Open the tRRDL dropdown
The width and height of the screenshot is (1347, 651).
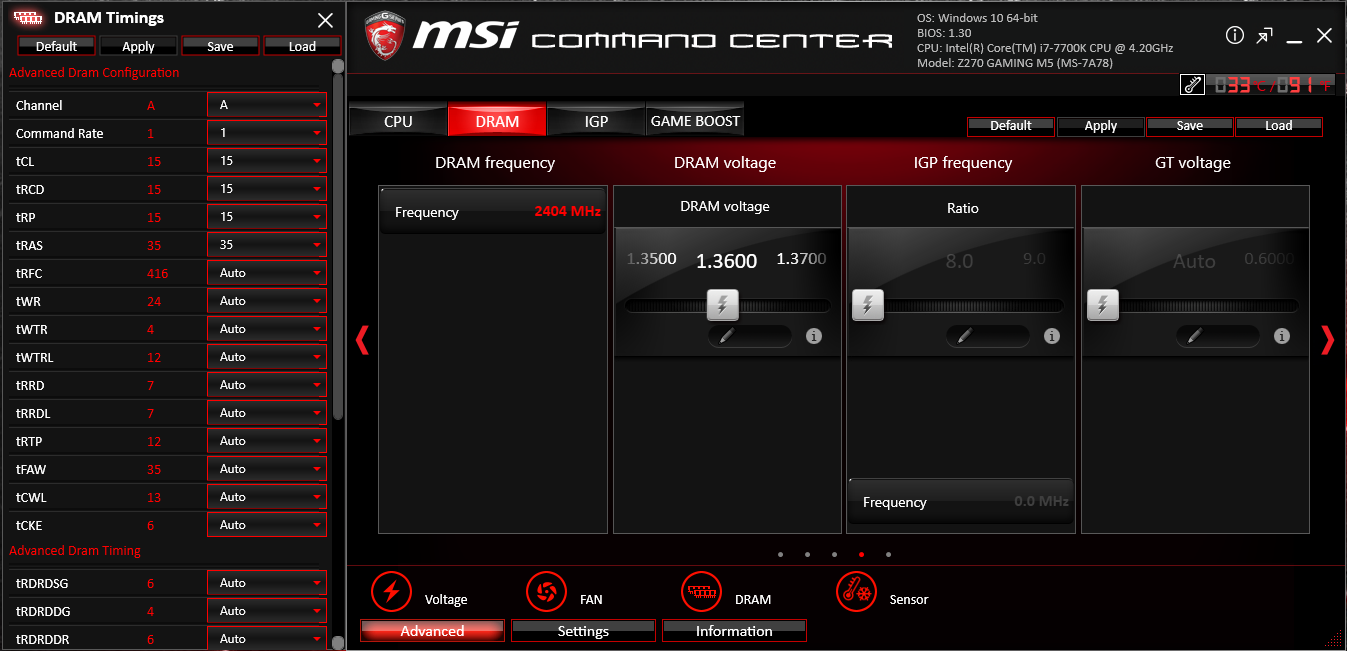(x=267, y=413)
